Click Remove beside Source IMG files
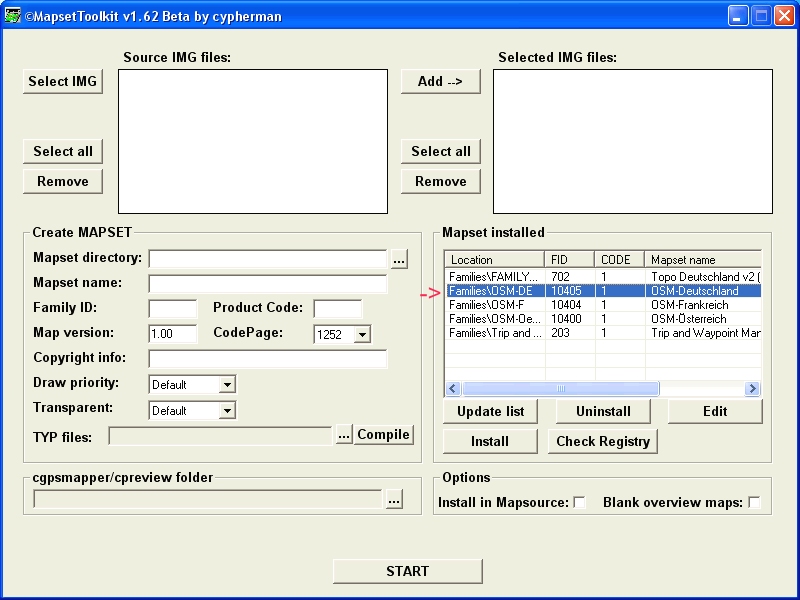The width and height of the screenshot is (800, 600). coord(63,182)
